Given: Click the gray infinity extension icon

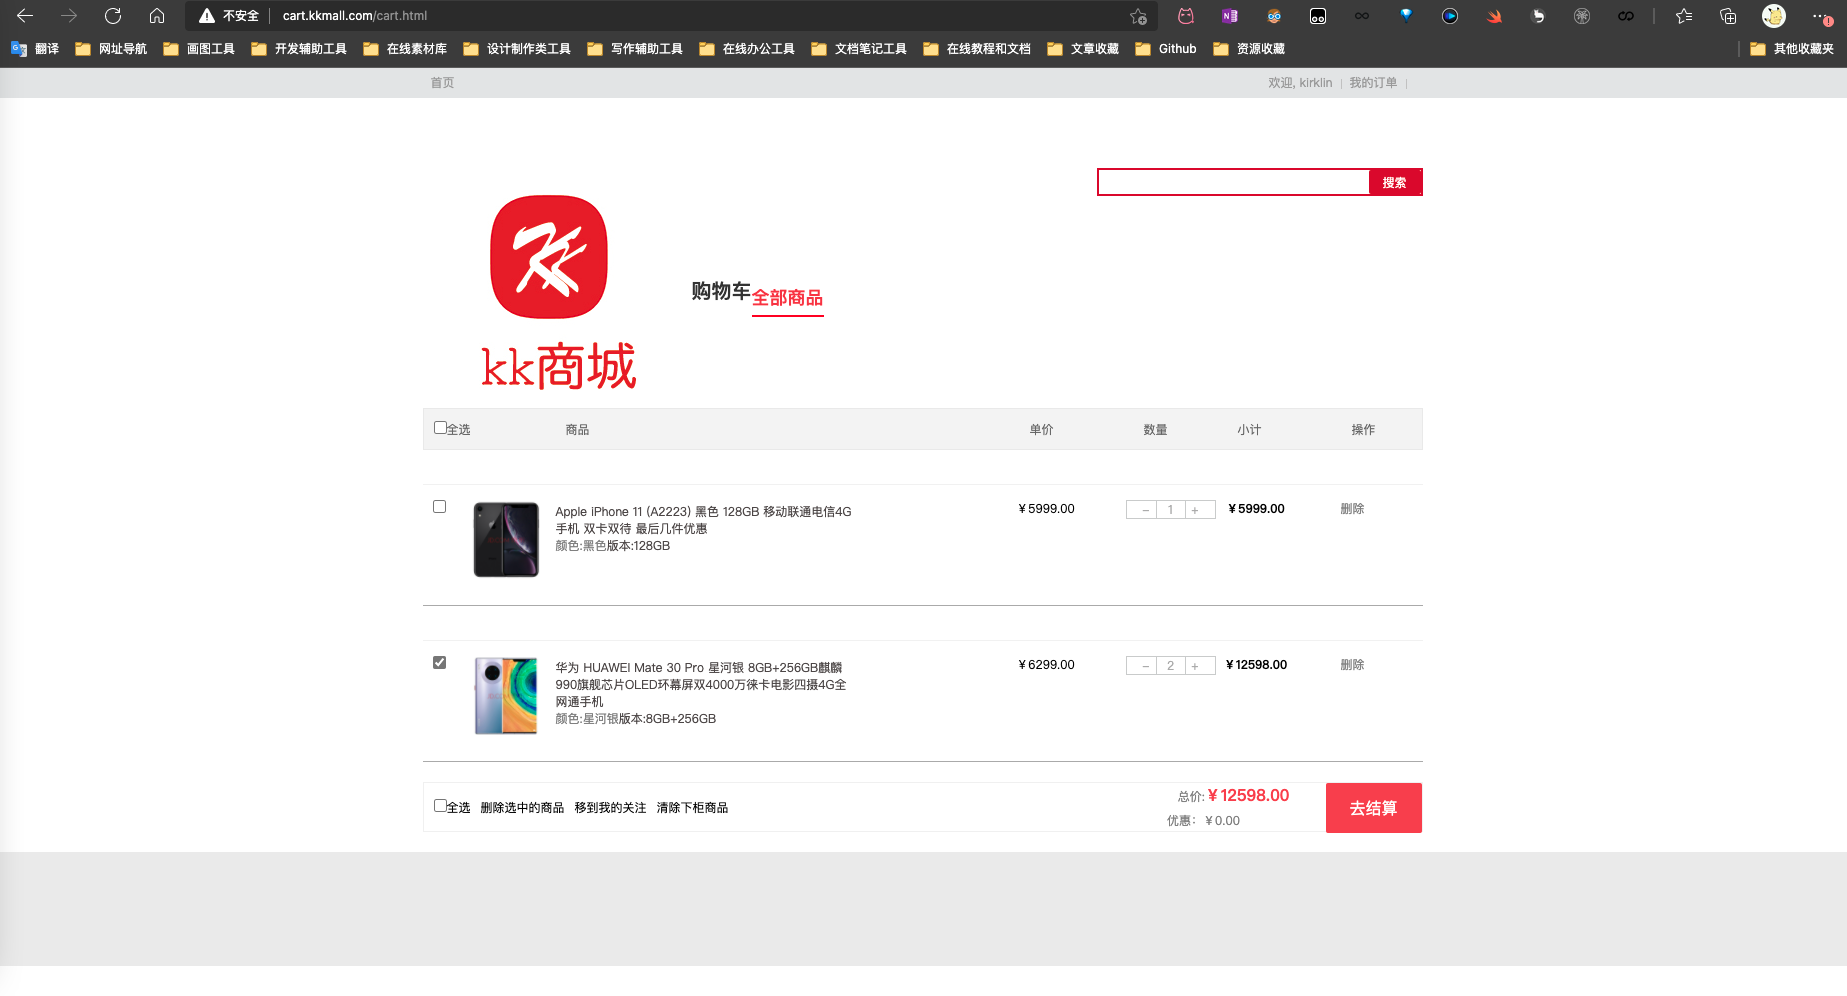Looking at the screenshot, I should pos(1362,16).
